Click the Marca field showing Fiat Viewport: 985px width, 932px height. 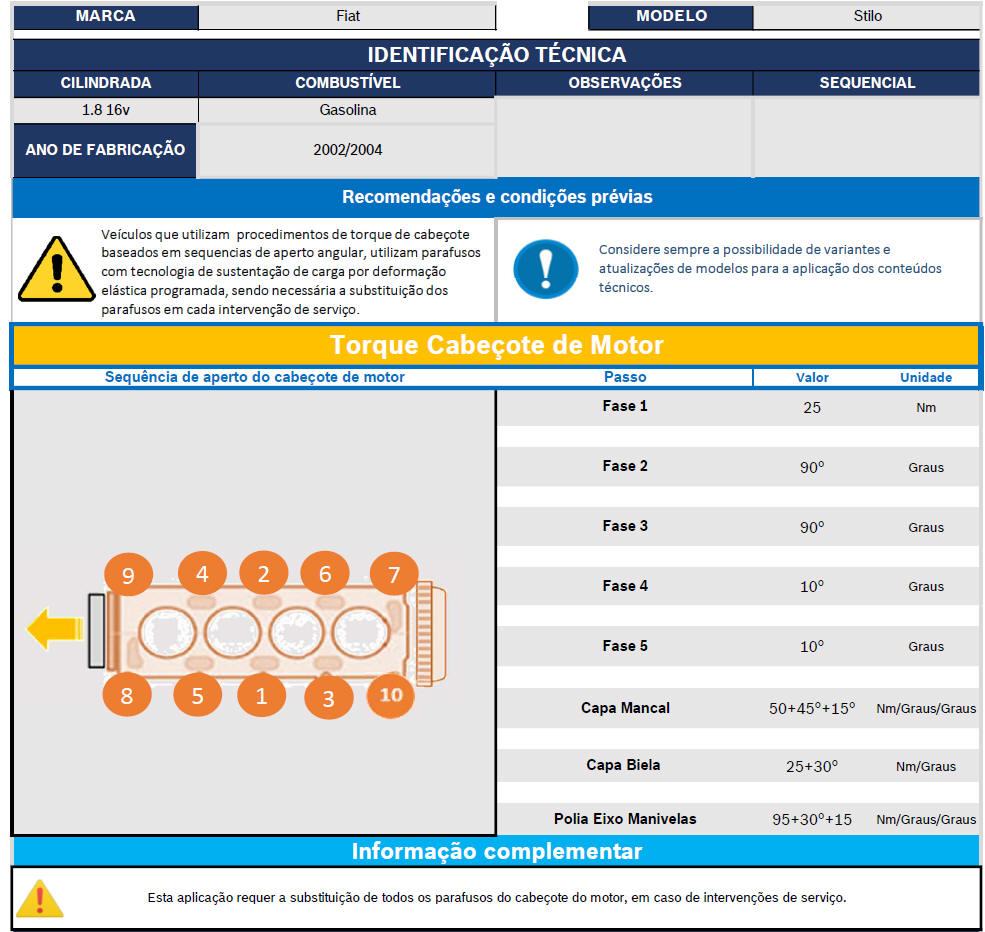[x=347, y=17]
